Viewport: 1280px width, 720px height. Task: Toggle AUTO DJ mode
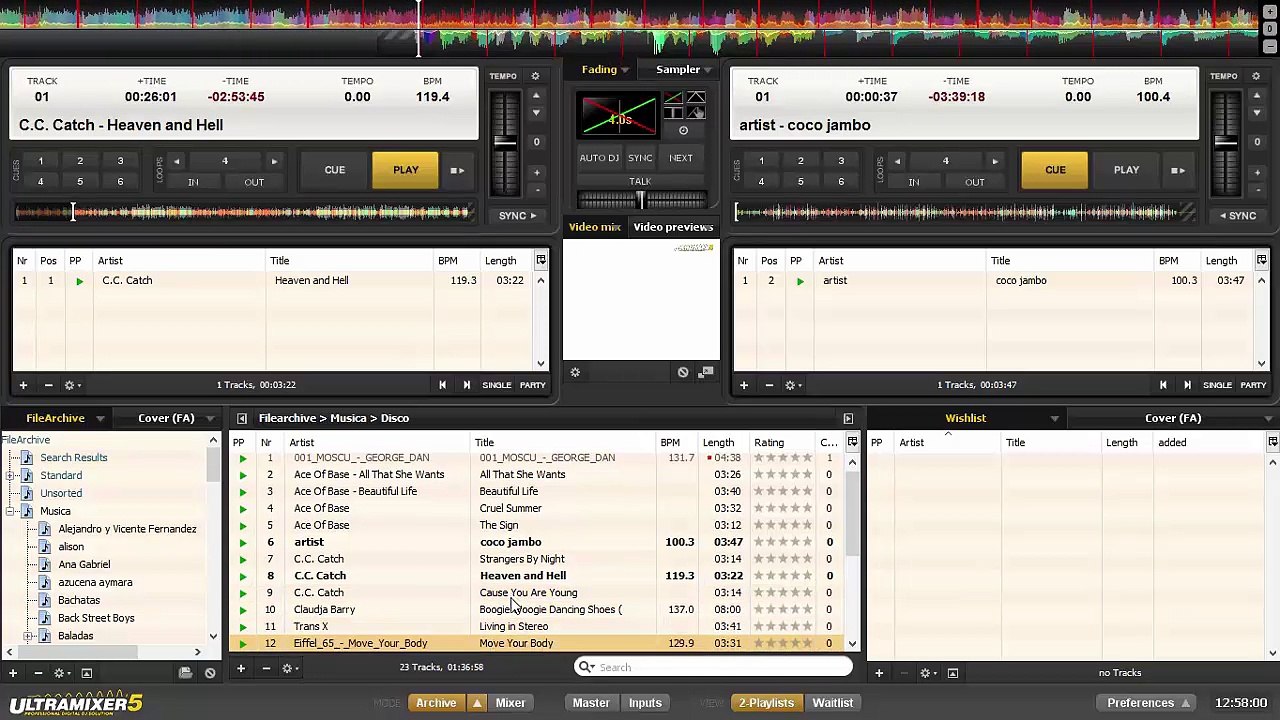[599, 158]
